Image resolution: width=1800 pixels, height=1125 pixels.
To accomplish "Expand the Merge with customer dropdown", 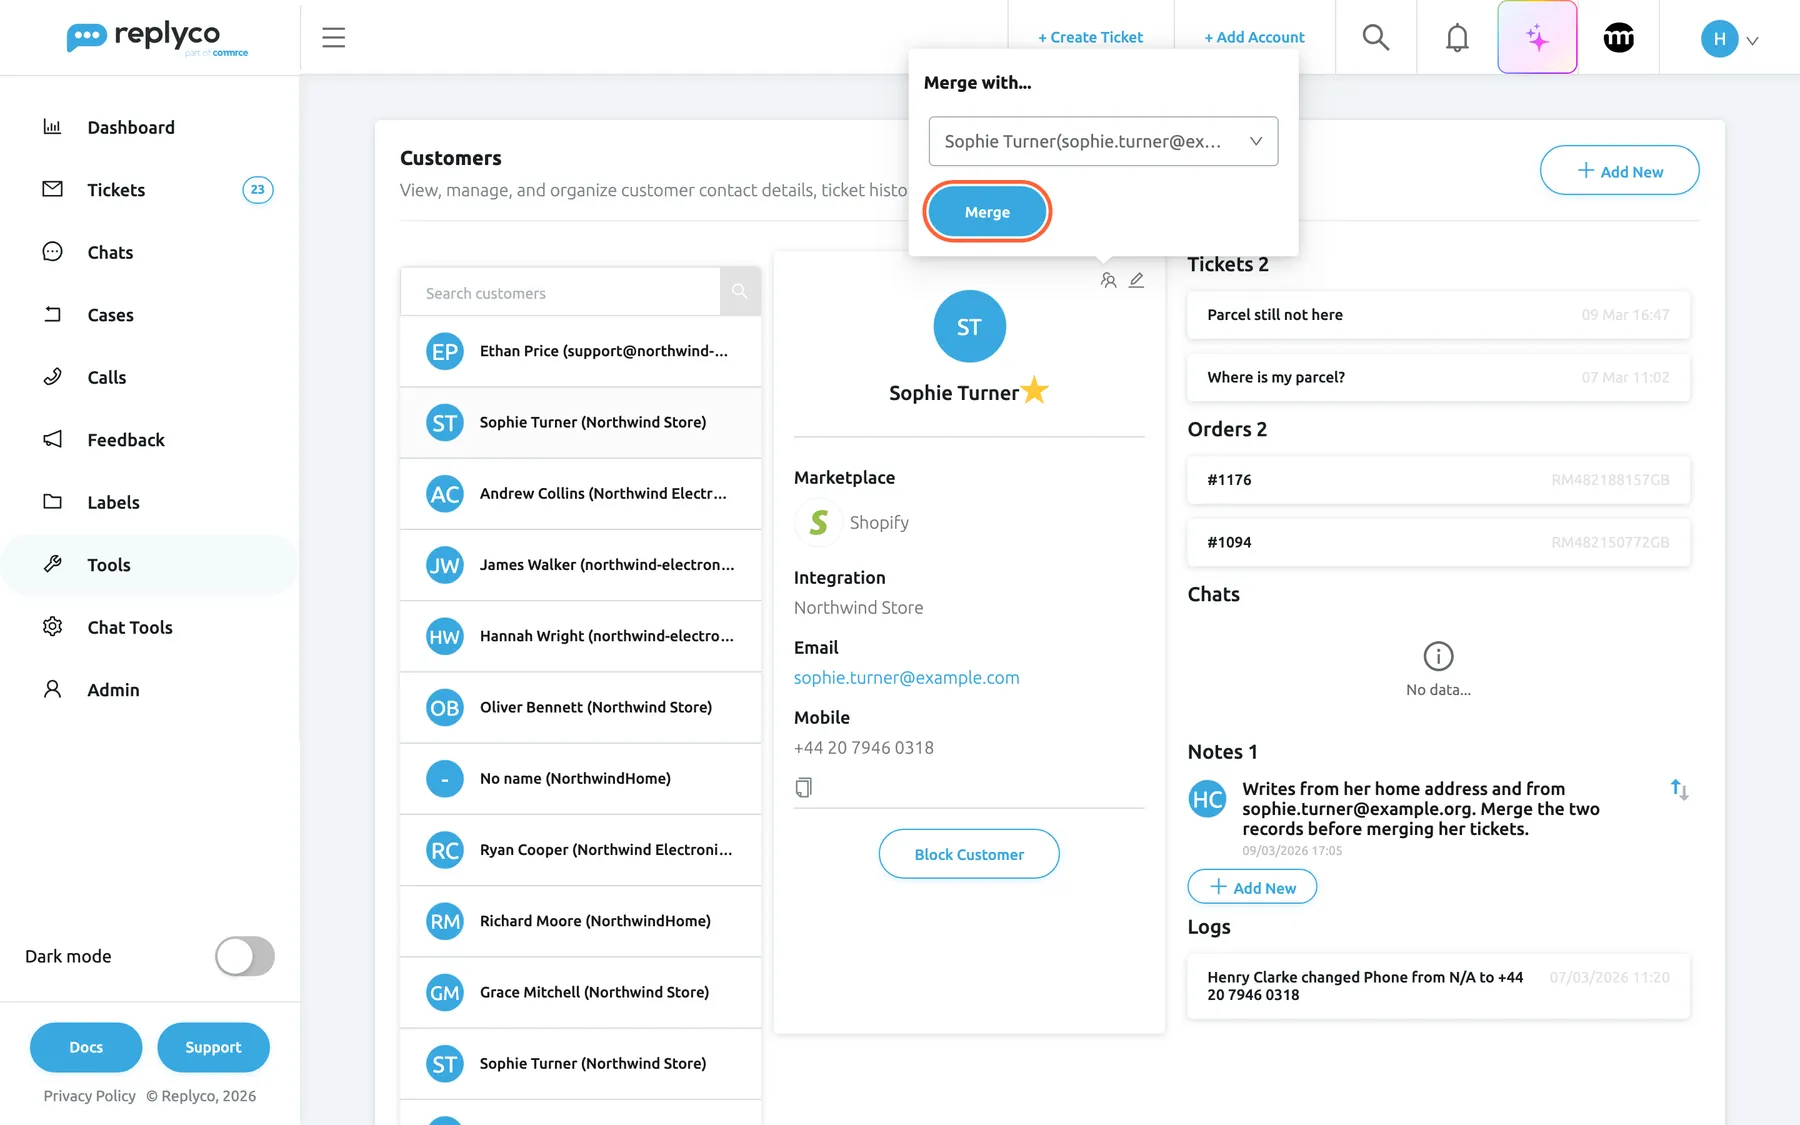I will (x=1103, y=141).
